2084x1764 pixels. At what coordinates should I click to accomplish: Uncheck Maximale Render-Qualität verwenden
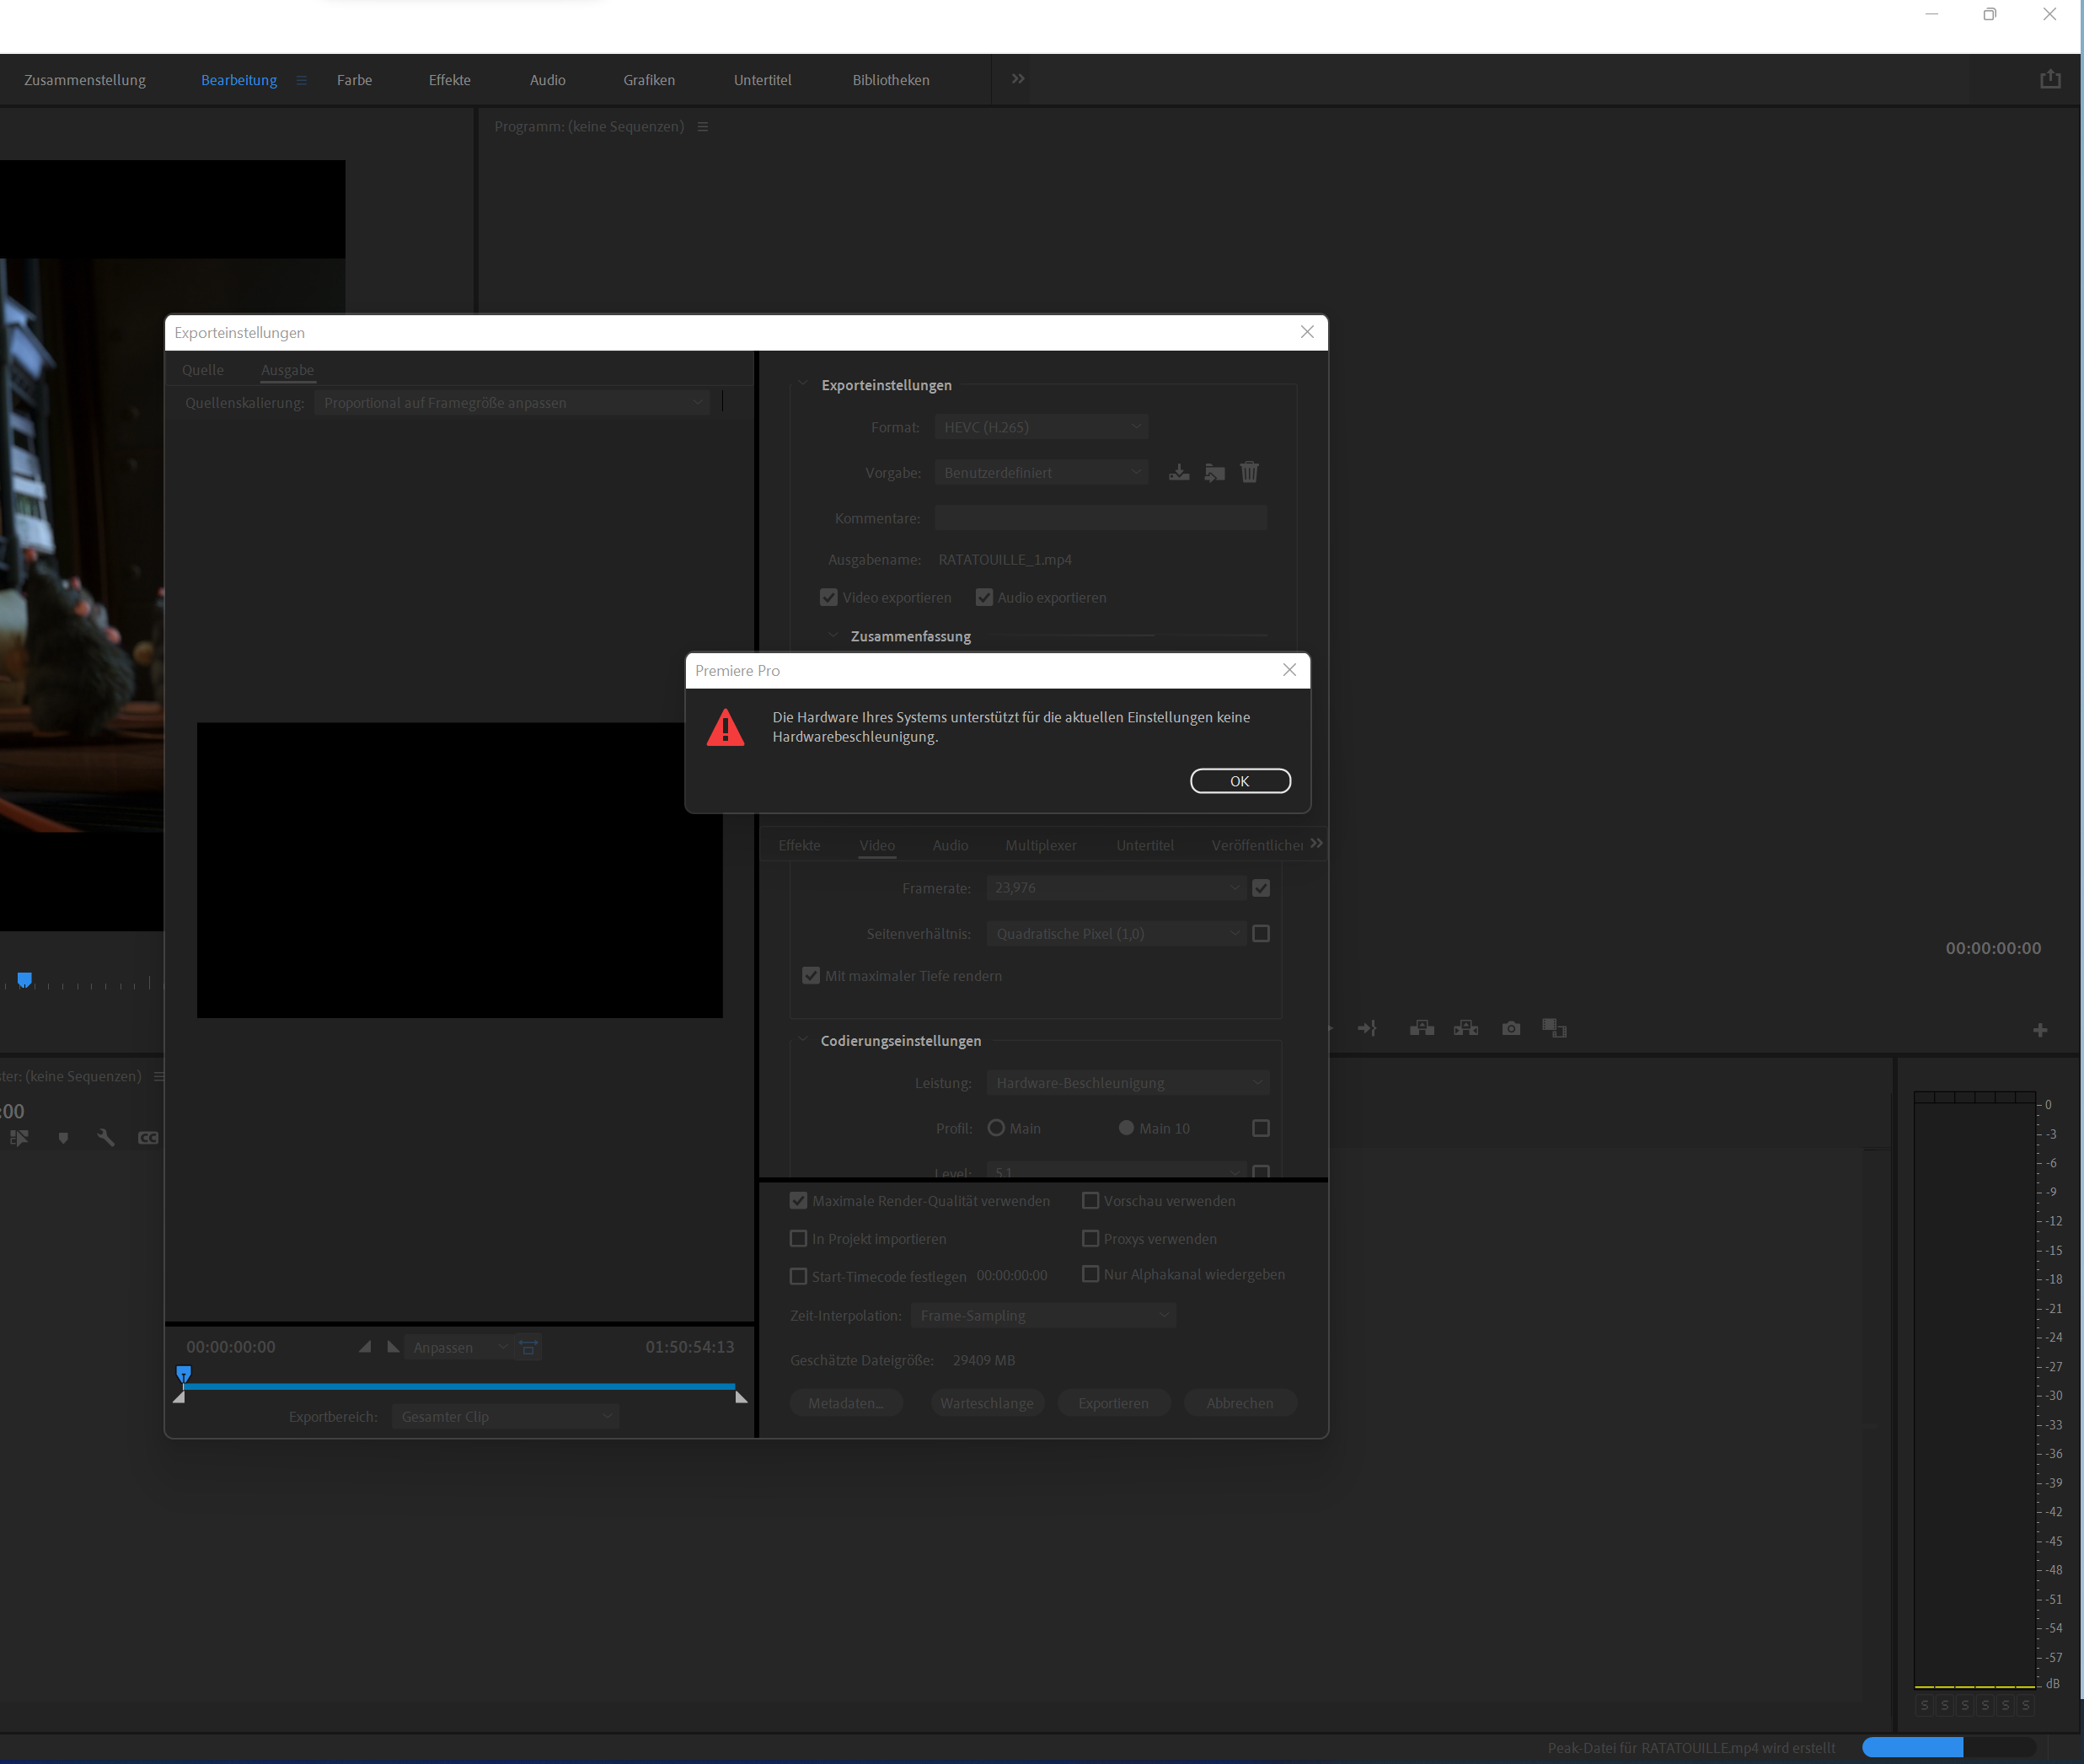point(798,1201)
